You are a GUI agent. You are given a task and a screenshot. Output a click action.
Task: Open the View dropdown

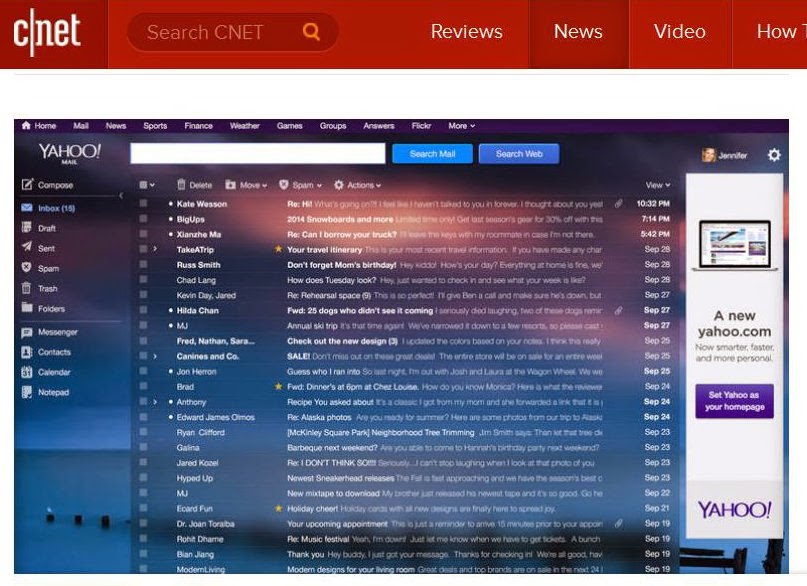point(658,185)
